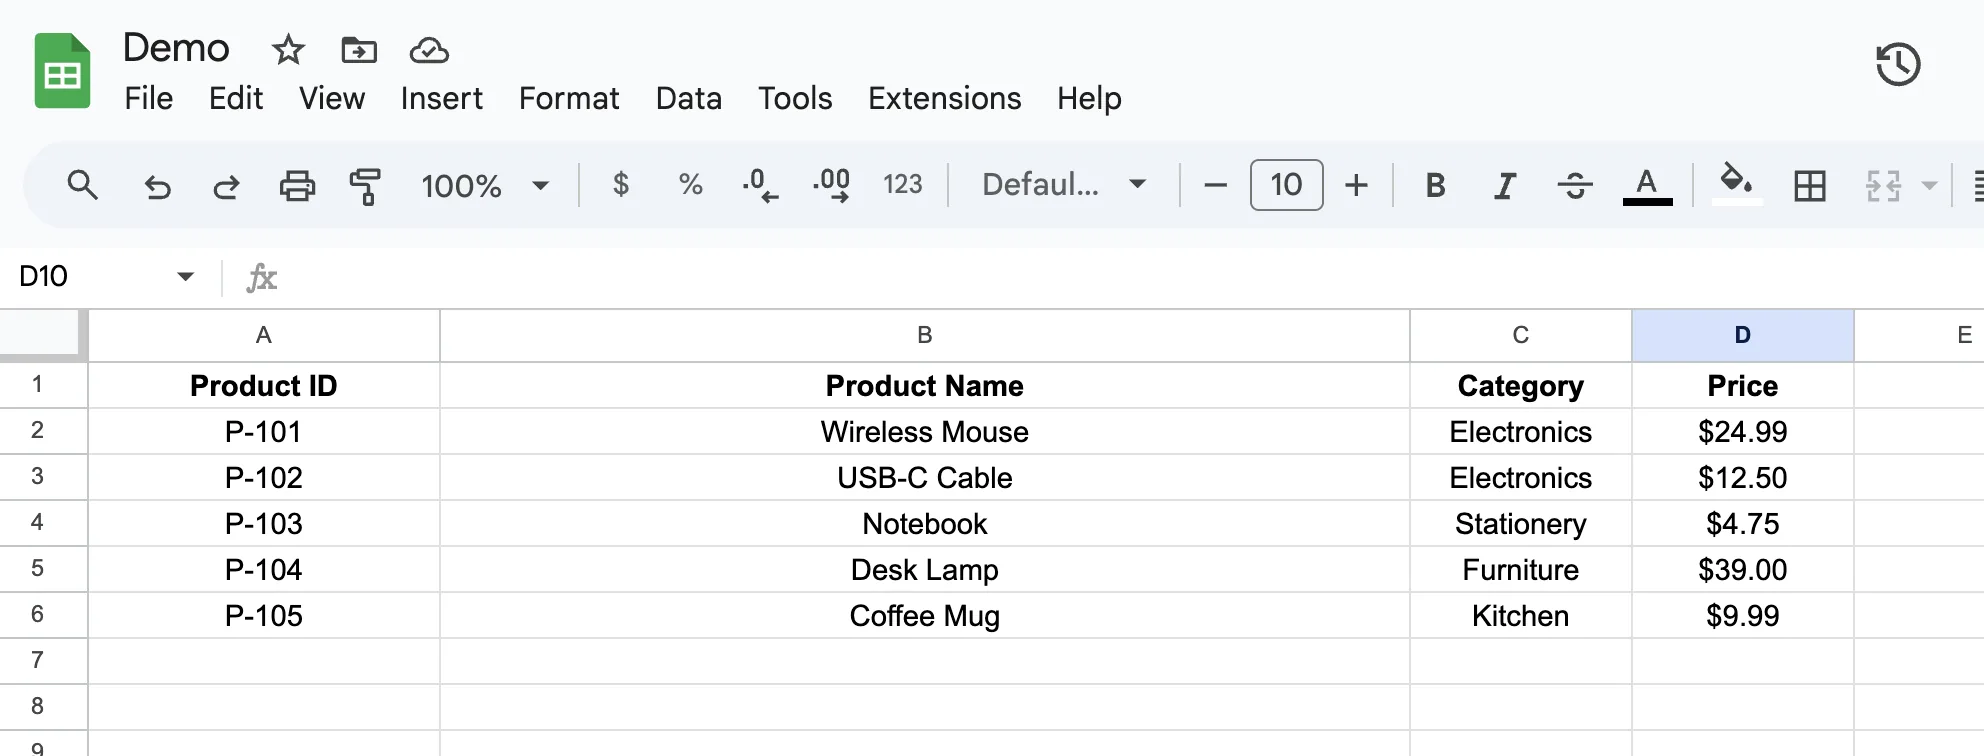
Task: Star the Demo spreadsheet
Action: click(288, 49)
